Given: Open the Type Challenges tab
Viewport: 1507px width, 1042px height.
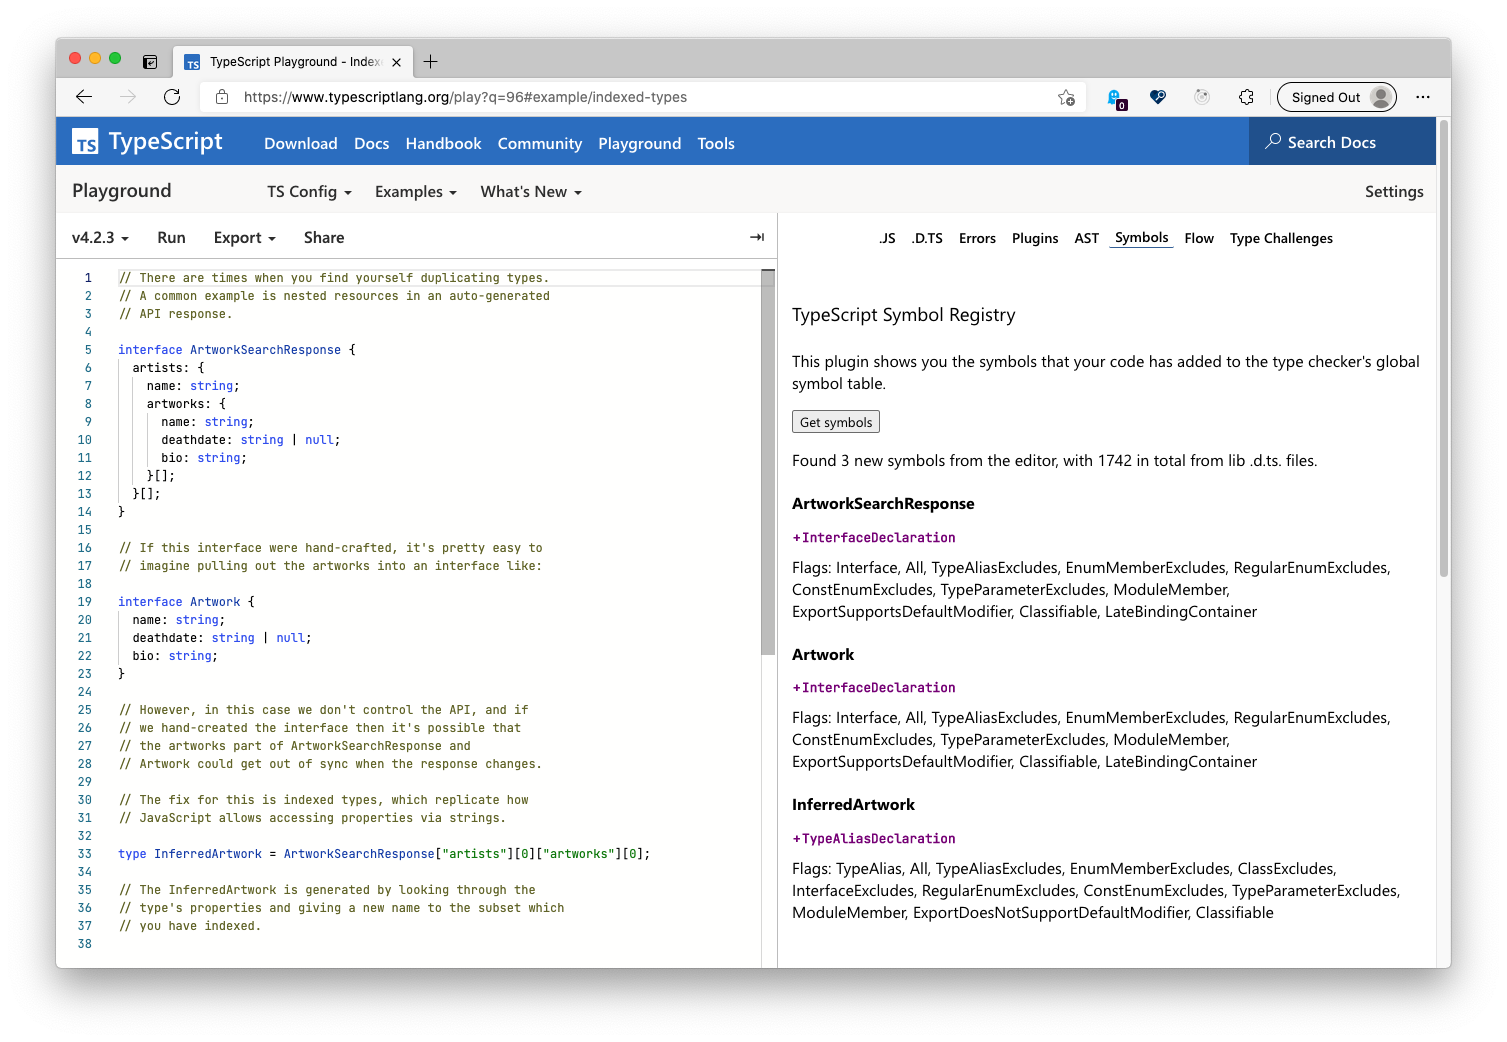Looking at the screenshot, I should (x=1281, y=238).
